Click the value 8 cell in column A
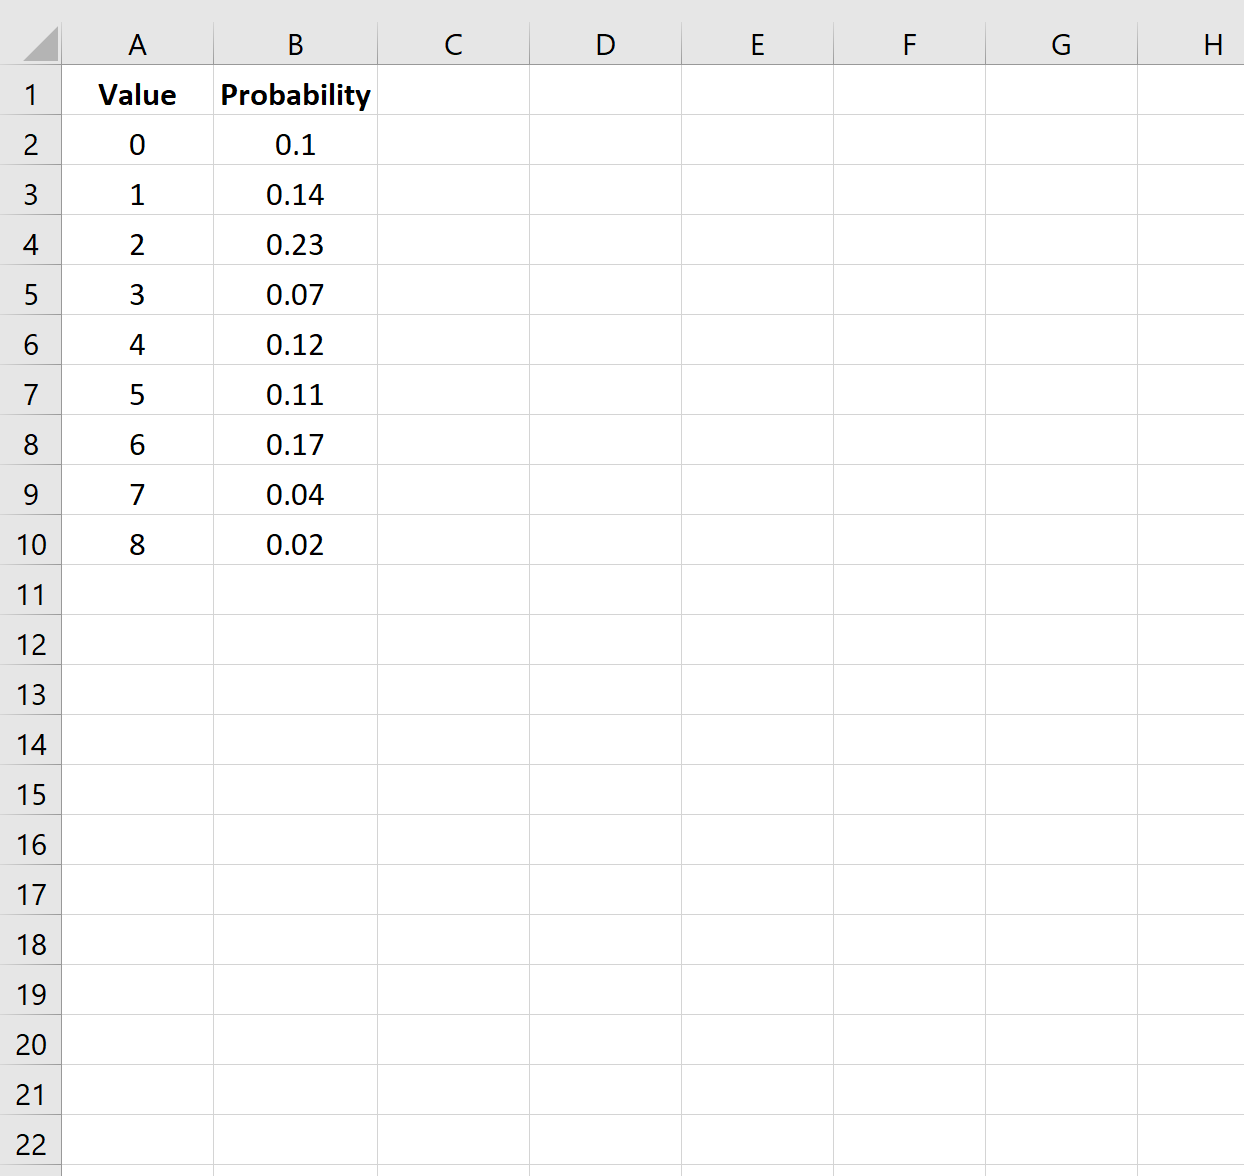 click(x=138, y=545)
